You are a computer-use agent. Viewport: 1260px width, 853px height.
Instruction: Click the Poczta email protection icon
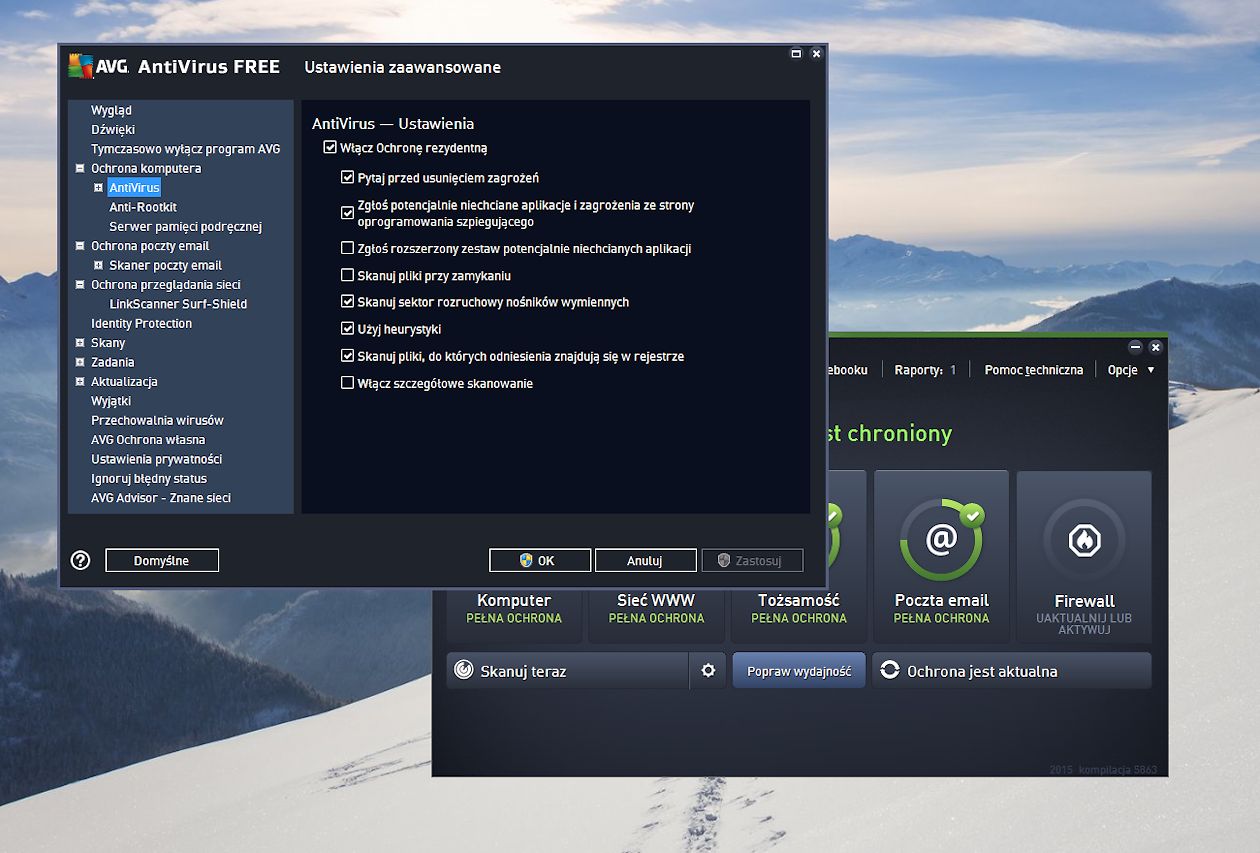click(x=941, y=540)
